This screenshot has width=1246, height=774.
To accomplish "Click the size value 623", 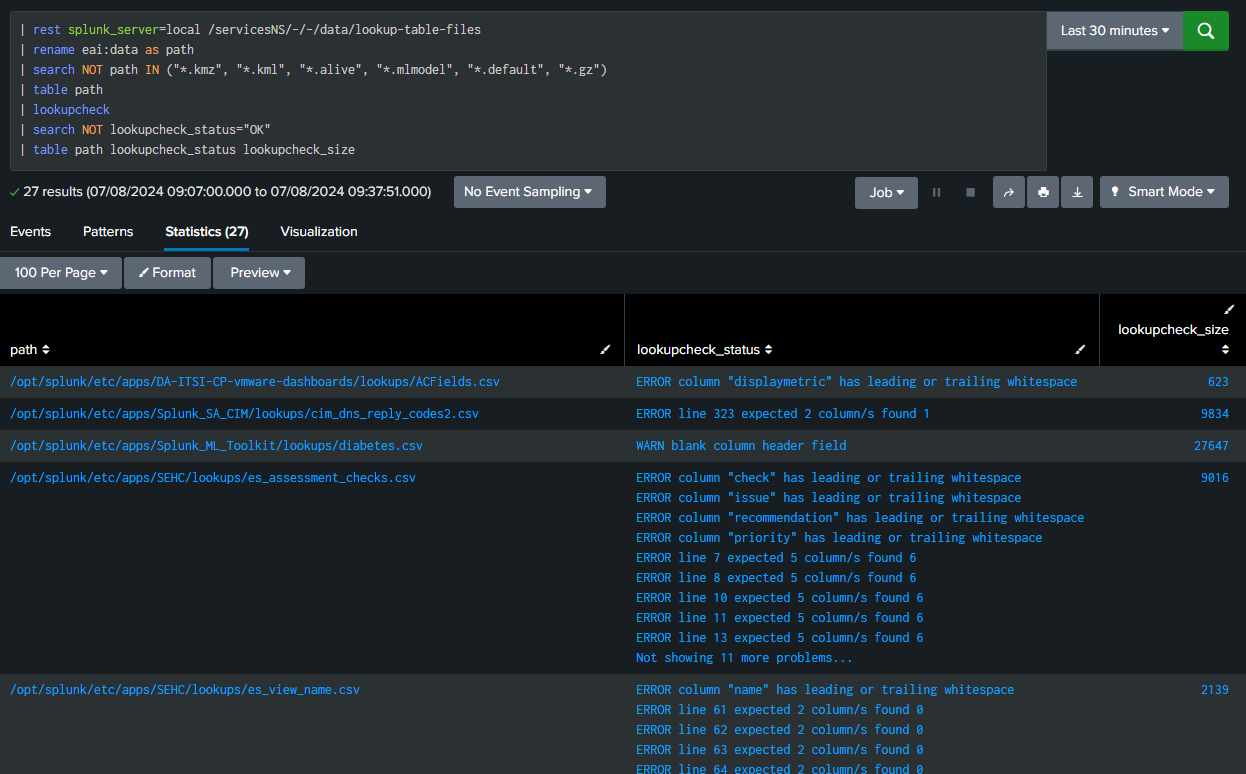I will (1218, 382).
